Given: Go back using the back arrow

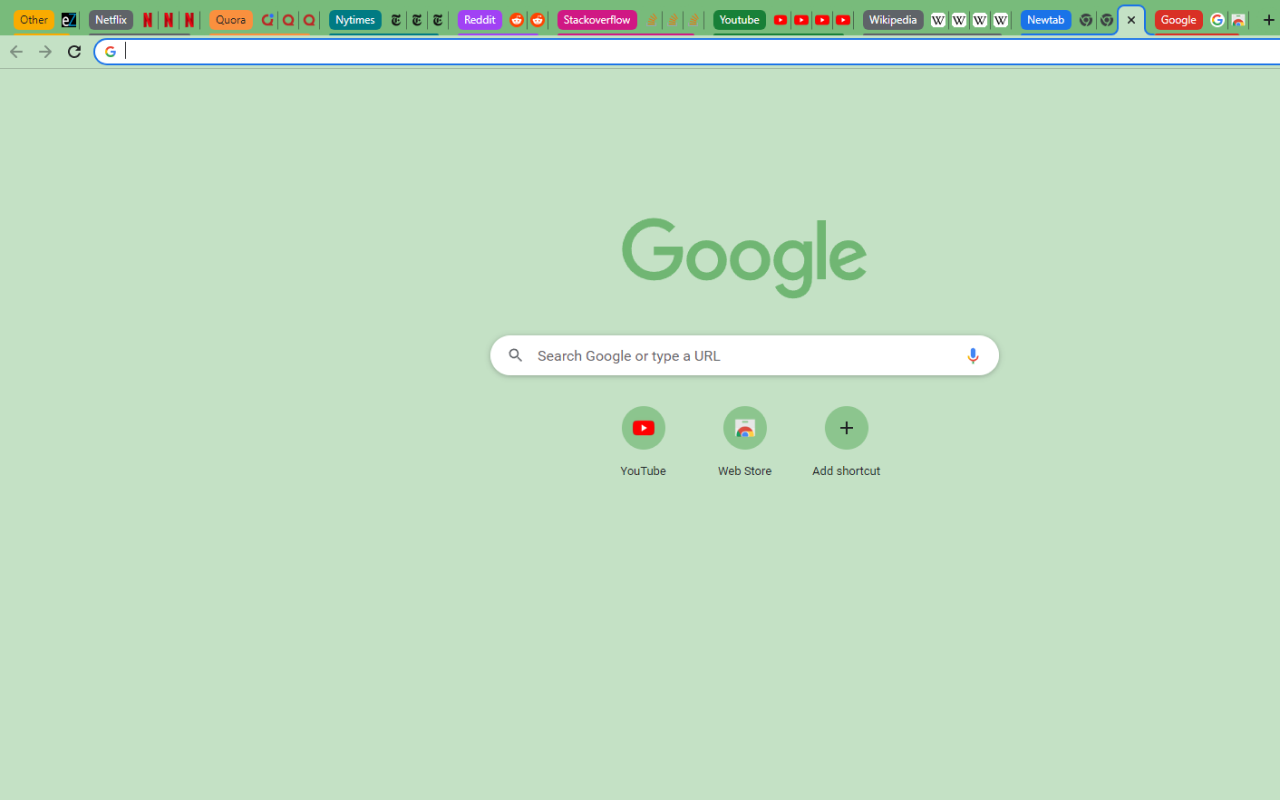Looking at the screenshot, I should (16, 51).
